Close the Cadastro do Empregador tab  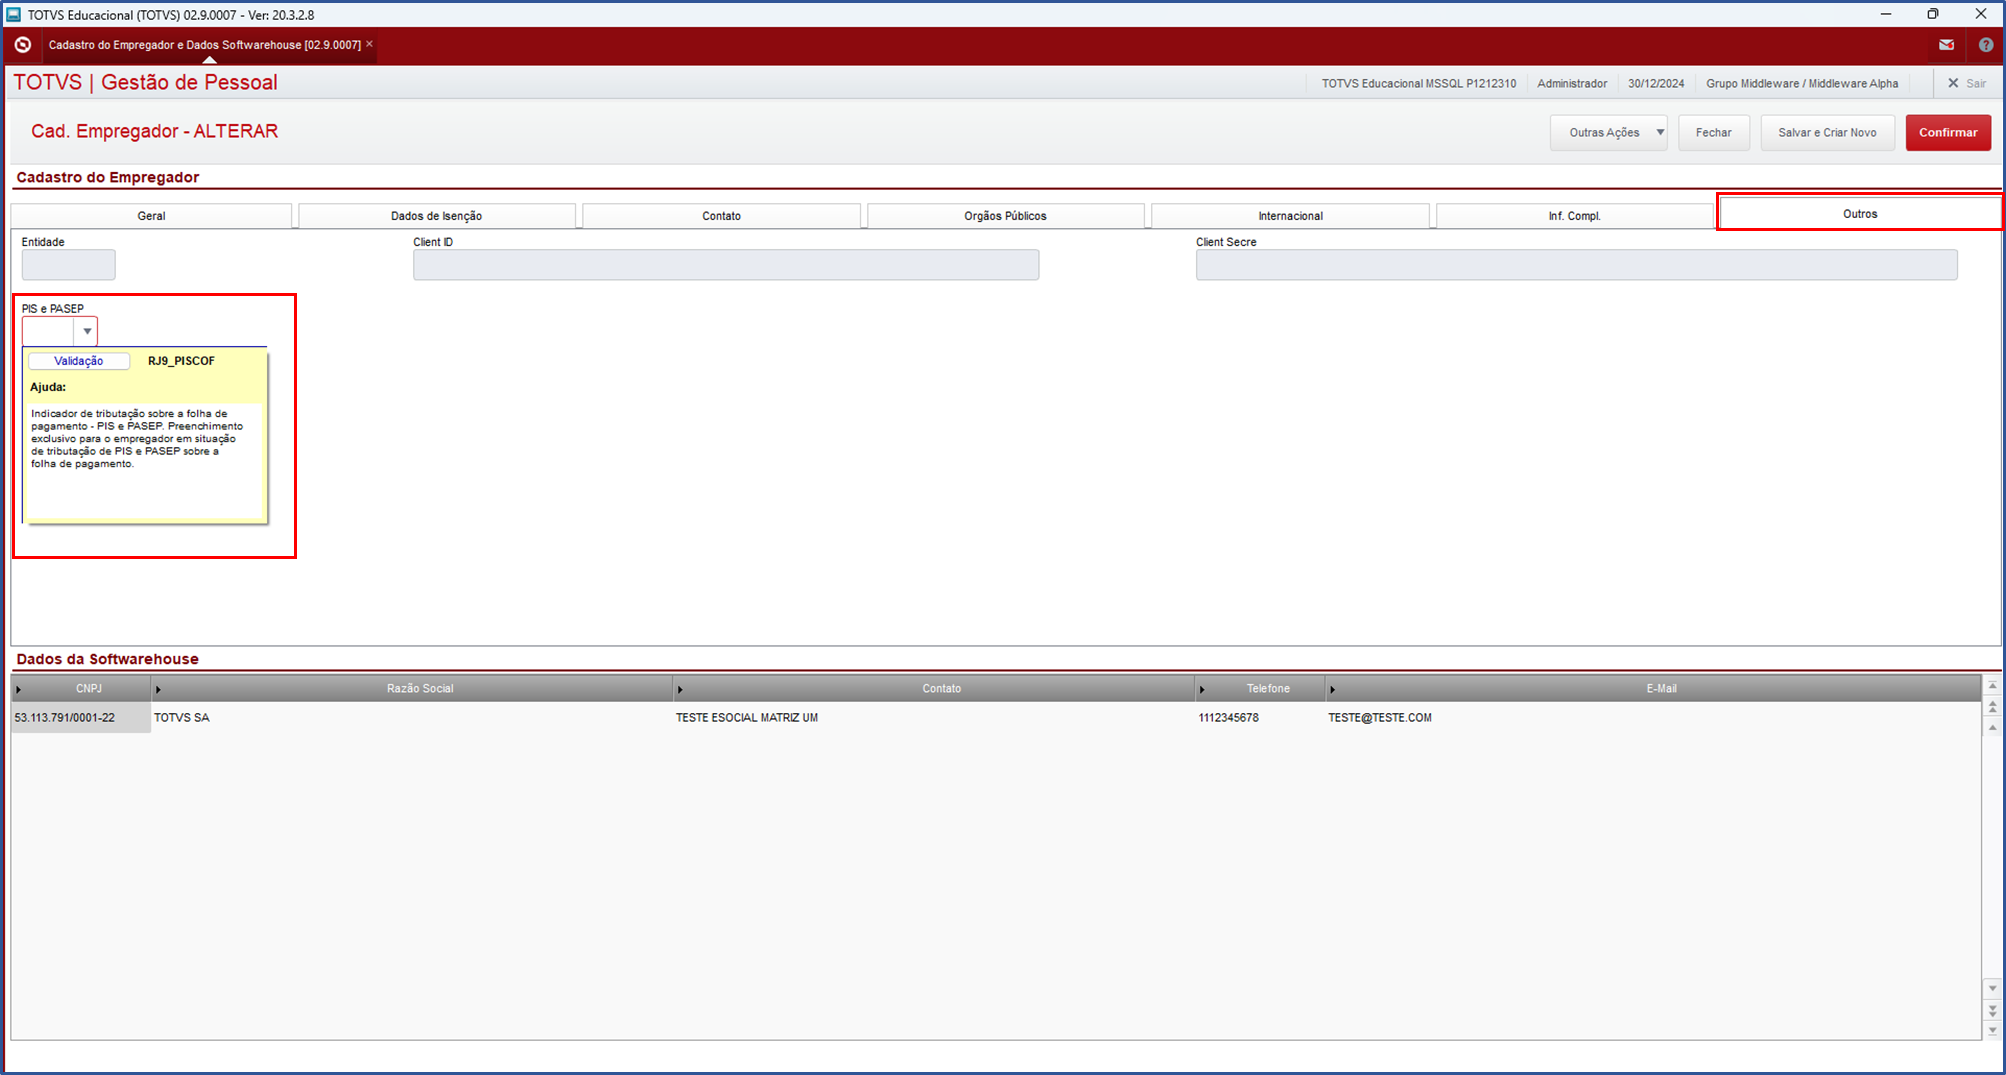coord(370,44)
